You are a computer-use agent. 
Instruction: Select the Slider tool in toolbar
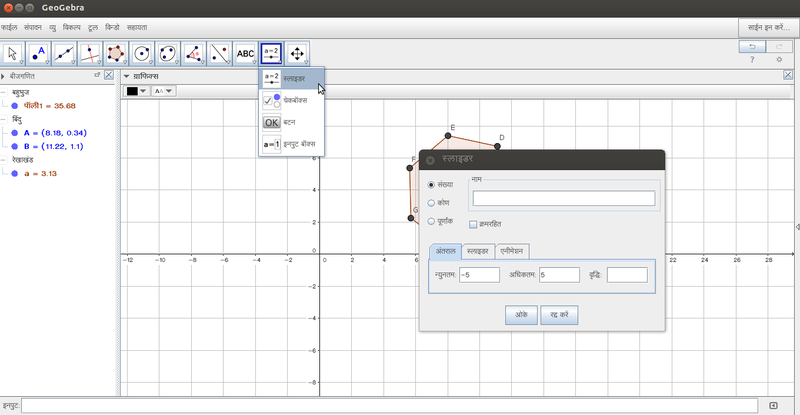click(x=271, y=54)
